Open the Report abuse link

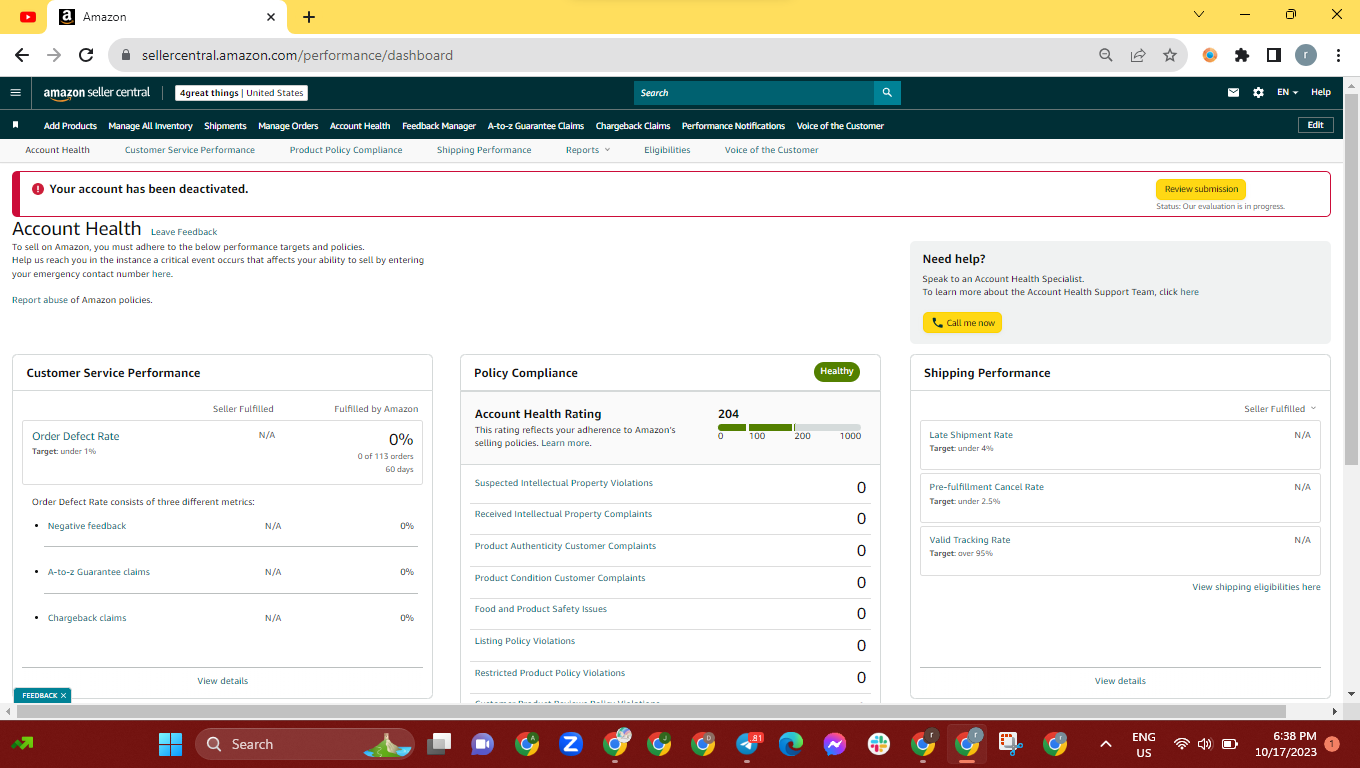40,300
